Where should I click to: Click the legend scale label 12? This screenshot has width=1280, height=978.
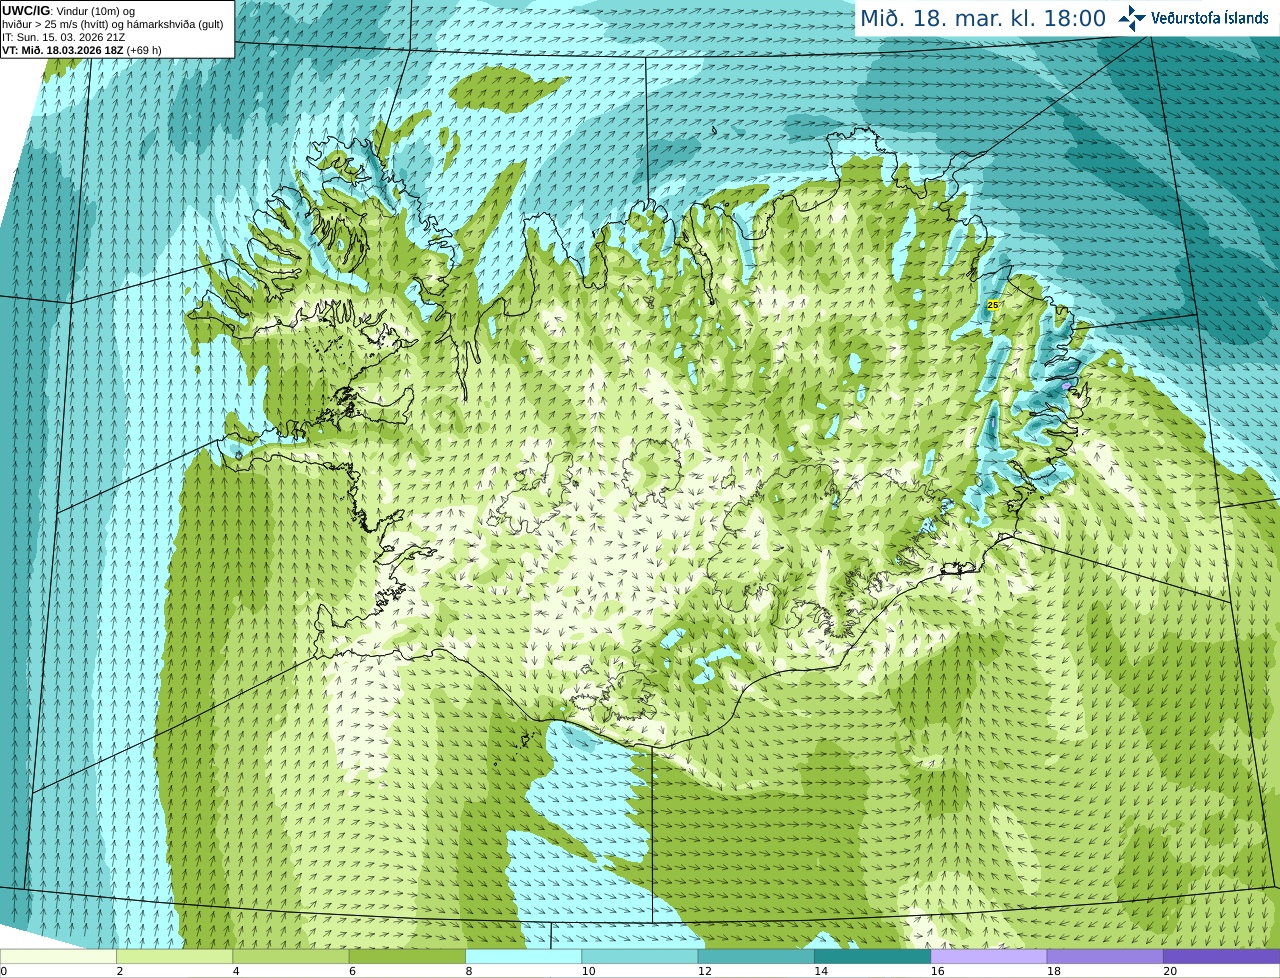point(704,971)
